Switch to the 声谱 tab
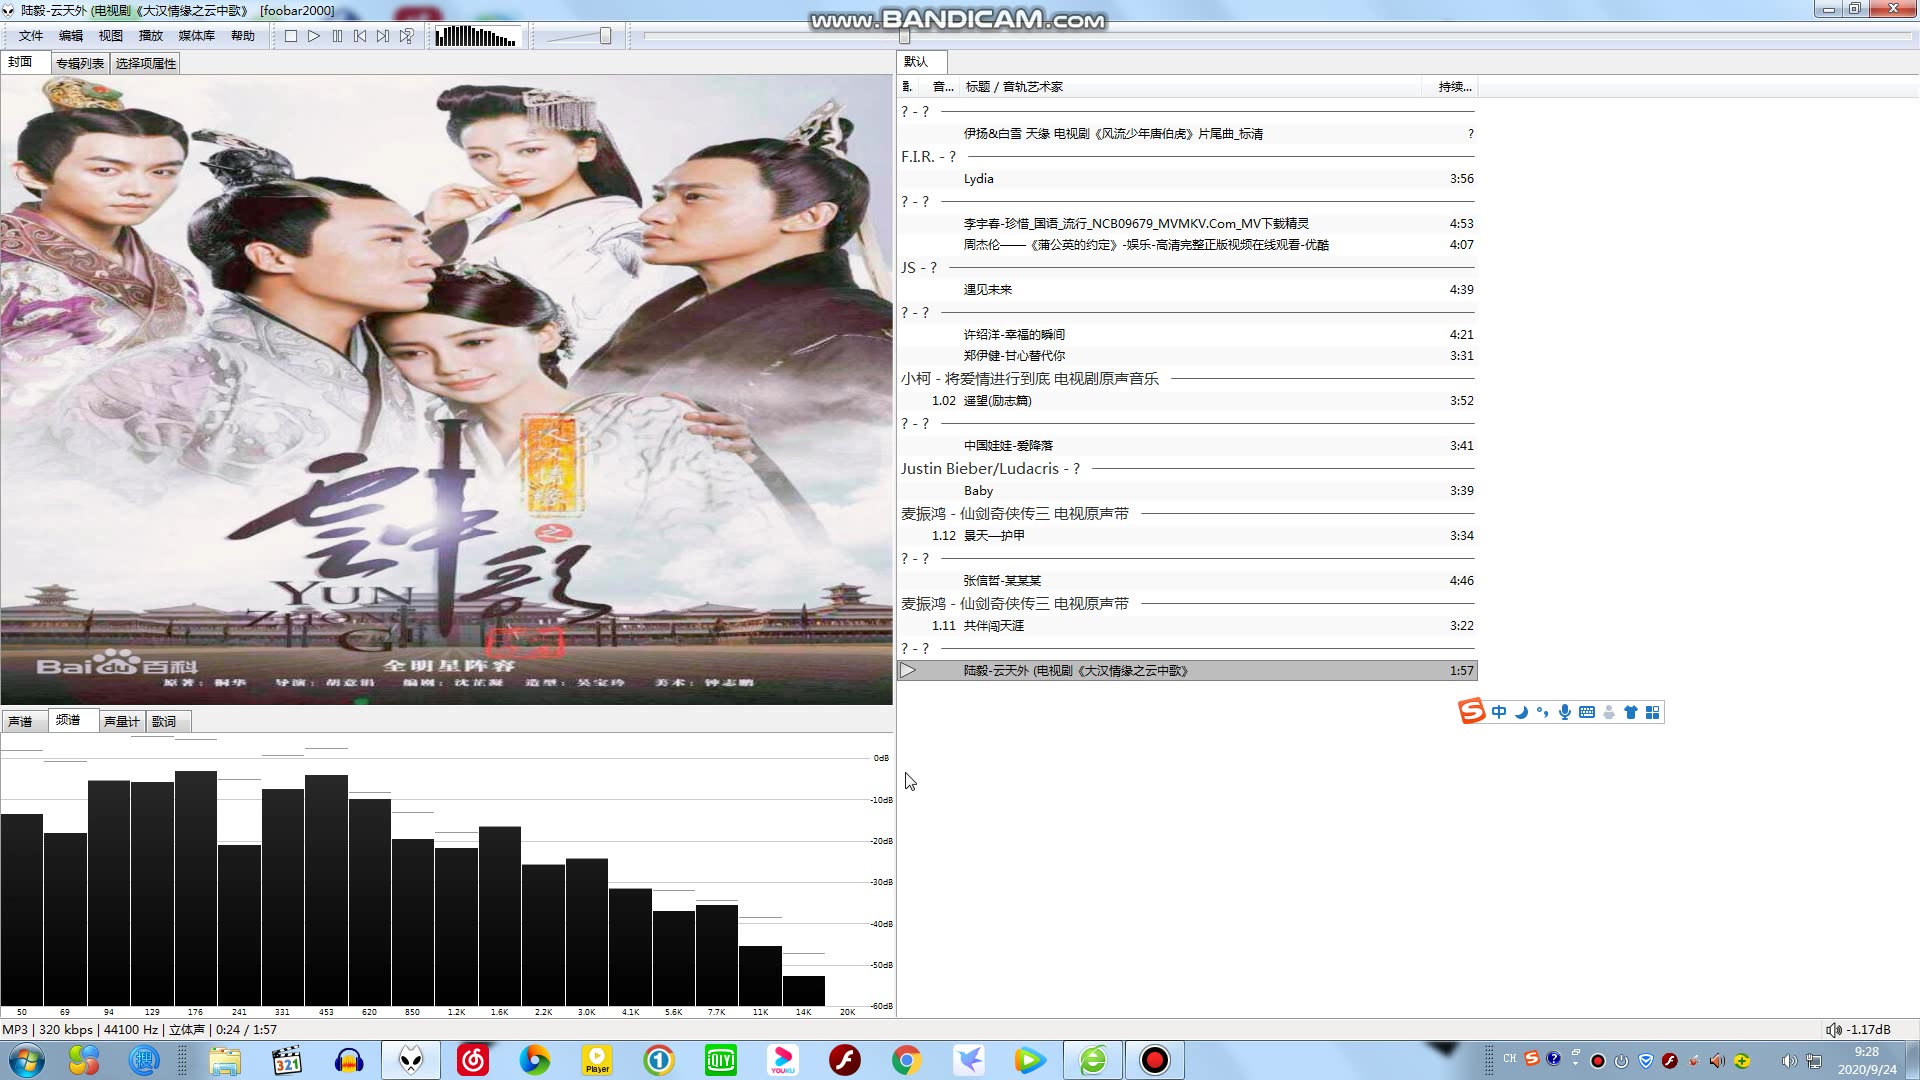This screenshot has height=1080, width=1920. (24, 721)
